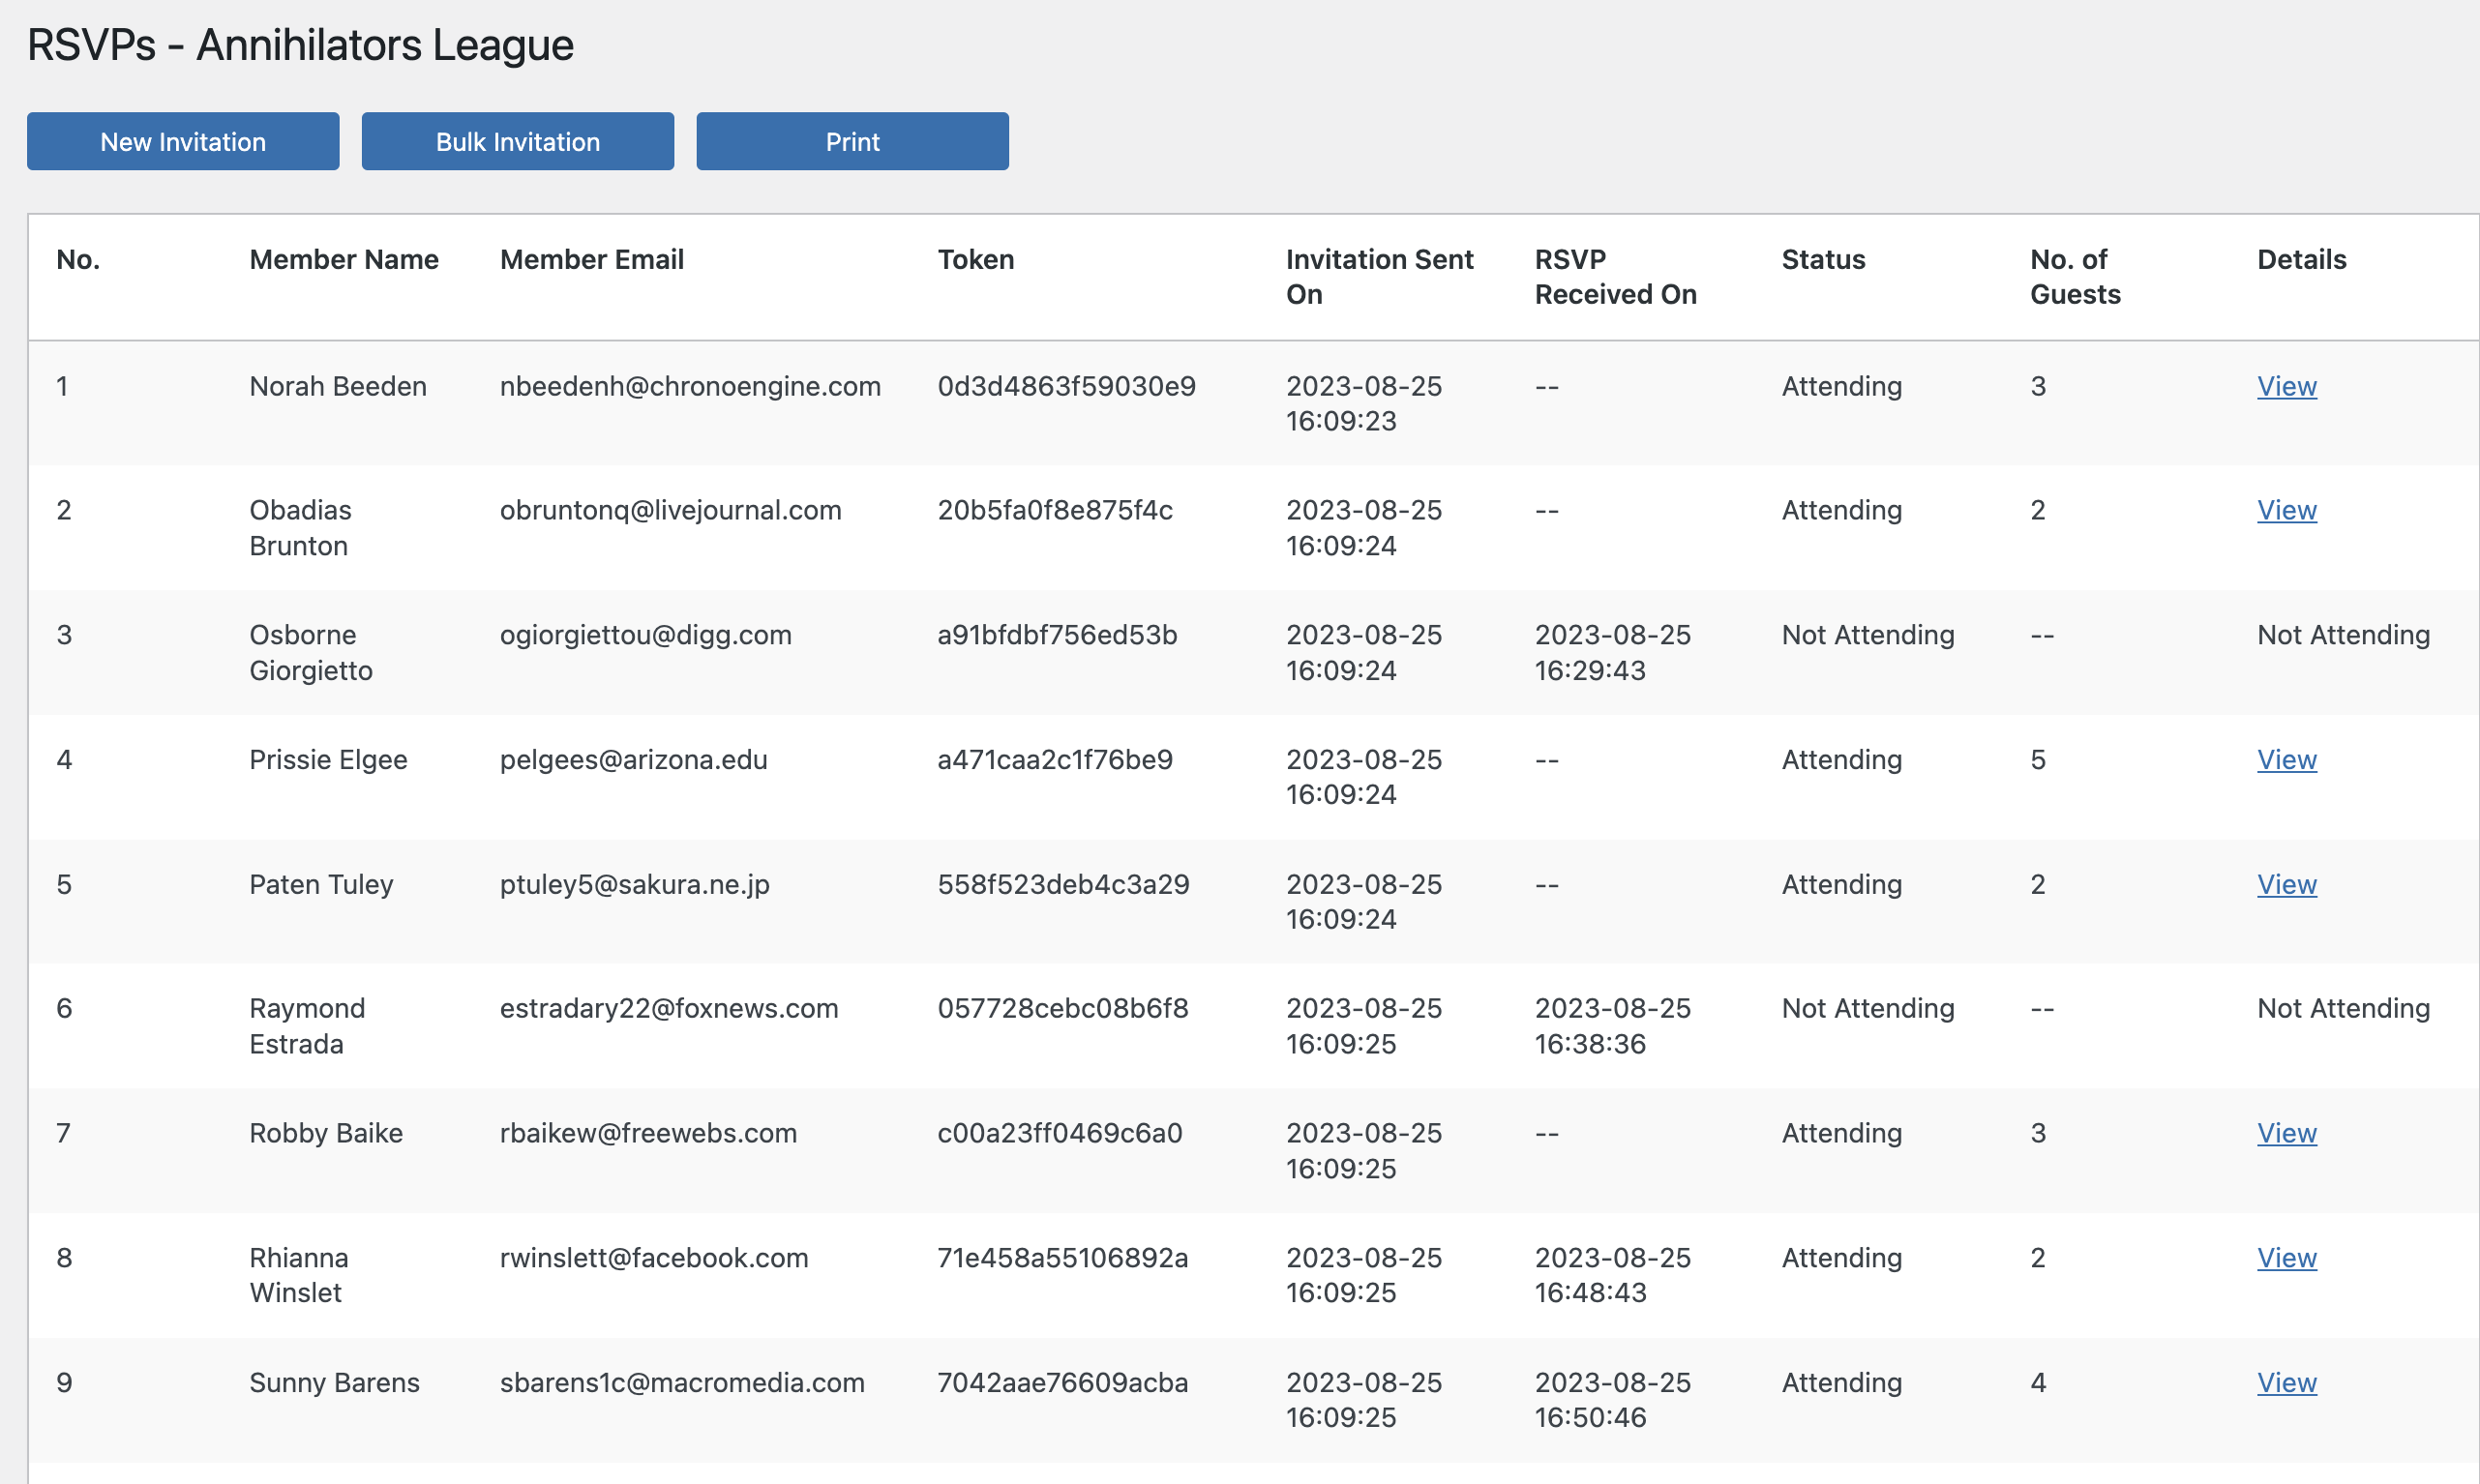This screenshot has height=1484, width=2480.
Task: Open Rhianna Winslet's View link
Action: click(x=2286, y=1257)
